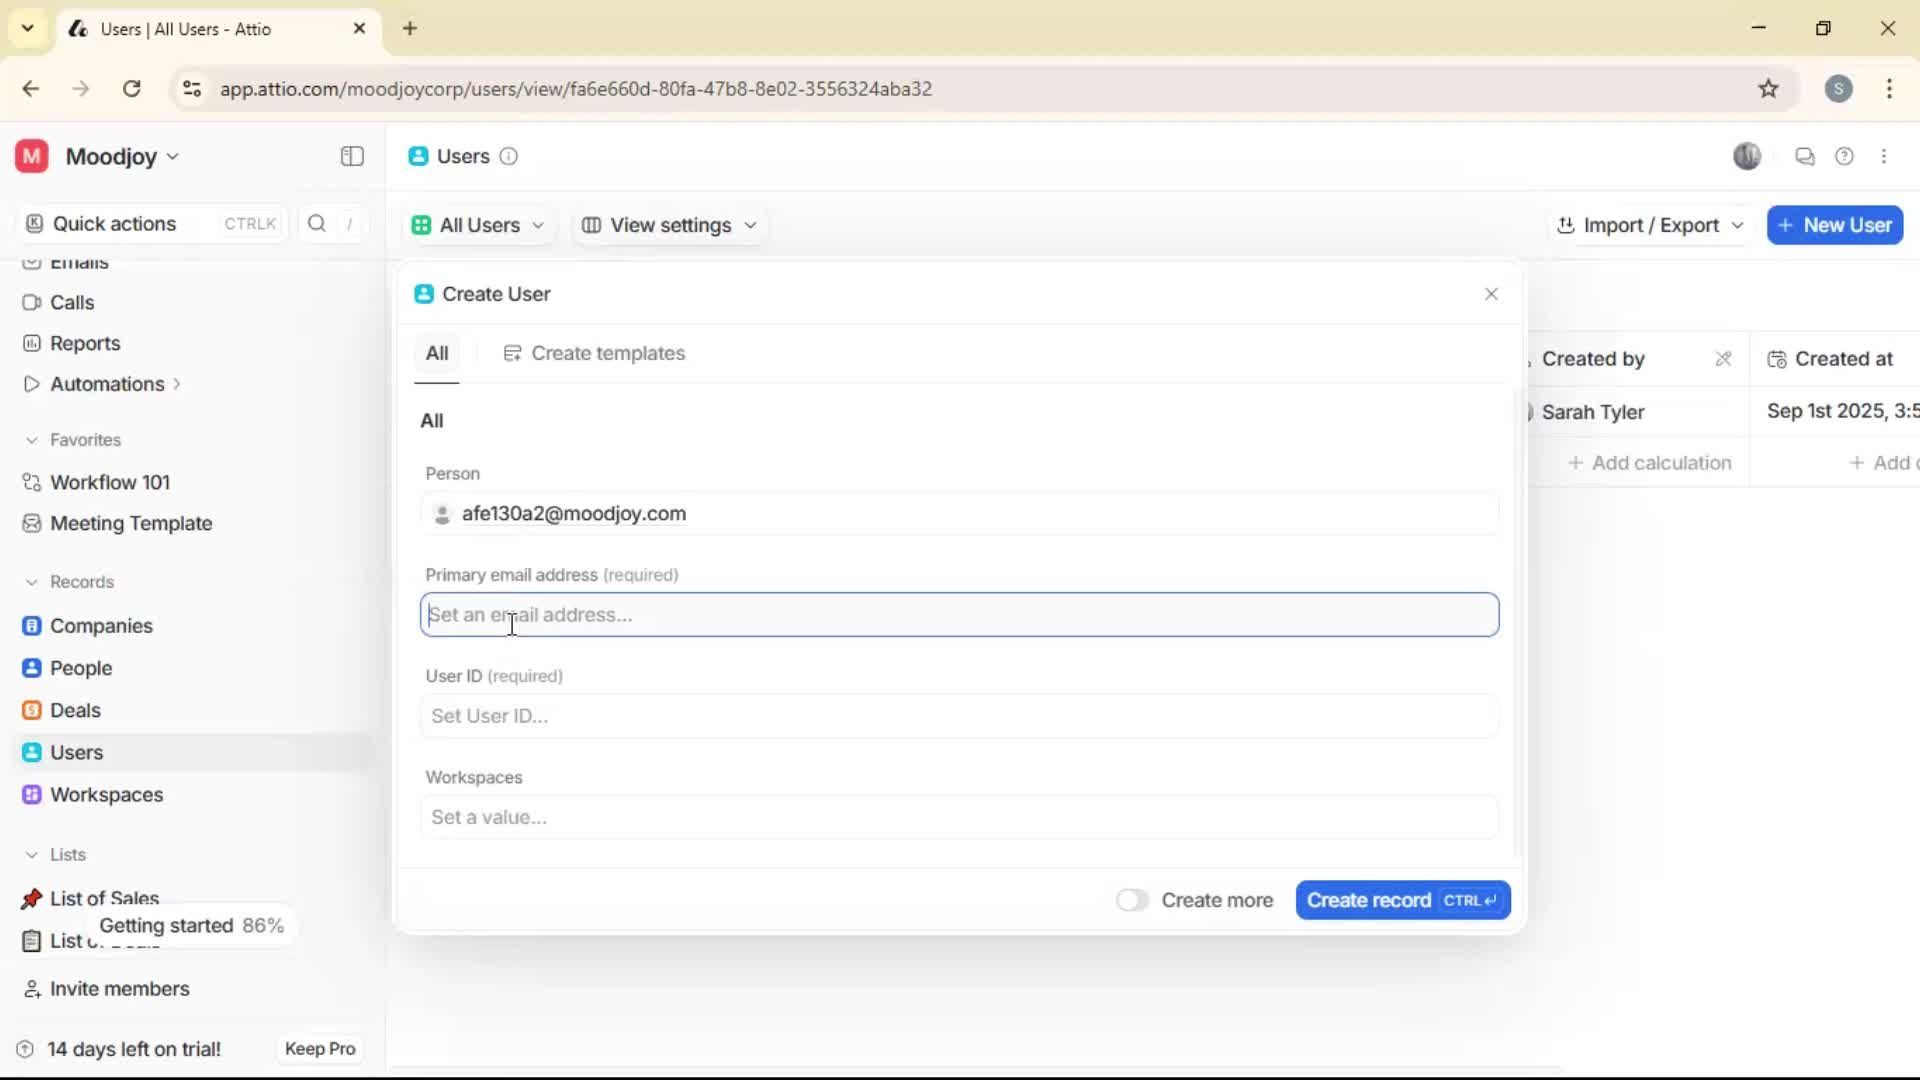1920x1080 pixels.
Task: Select Companies under Records
Action: [100, 626]
